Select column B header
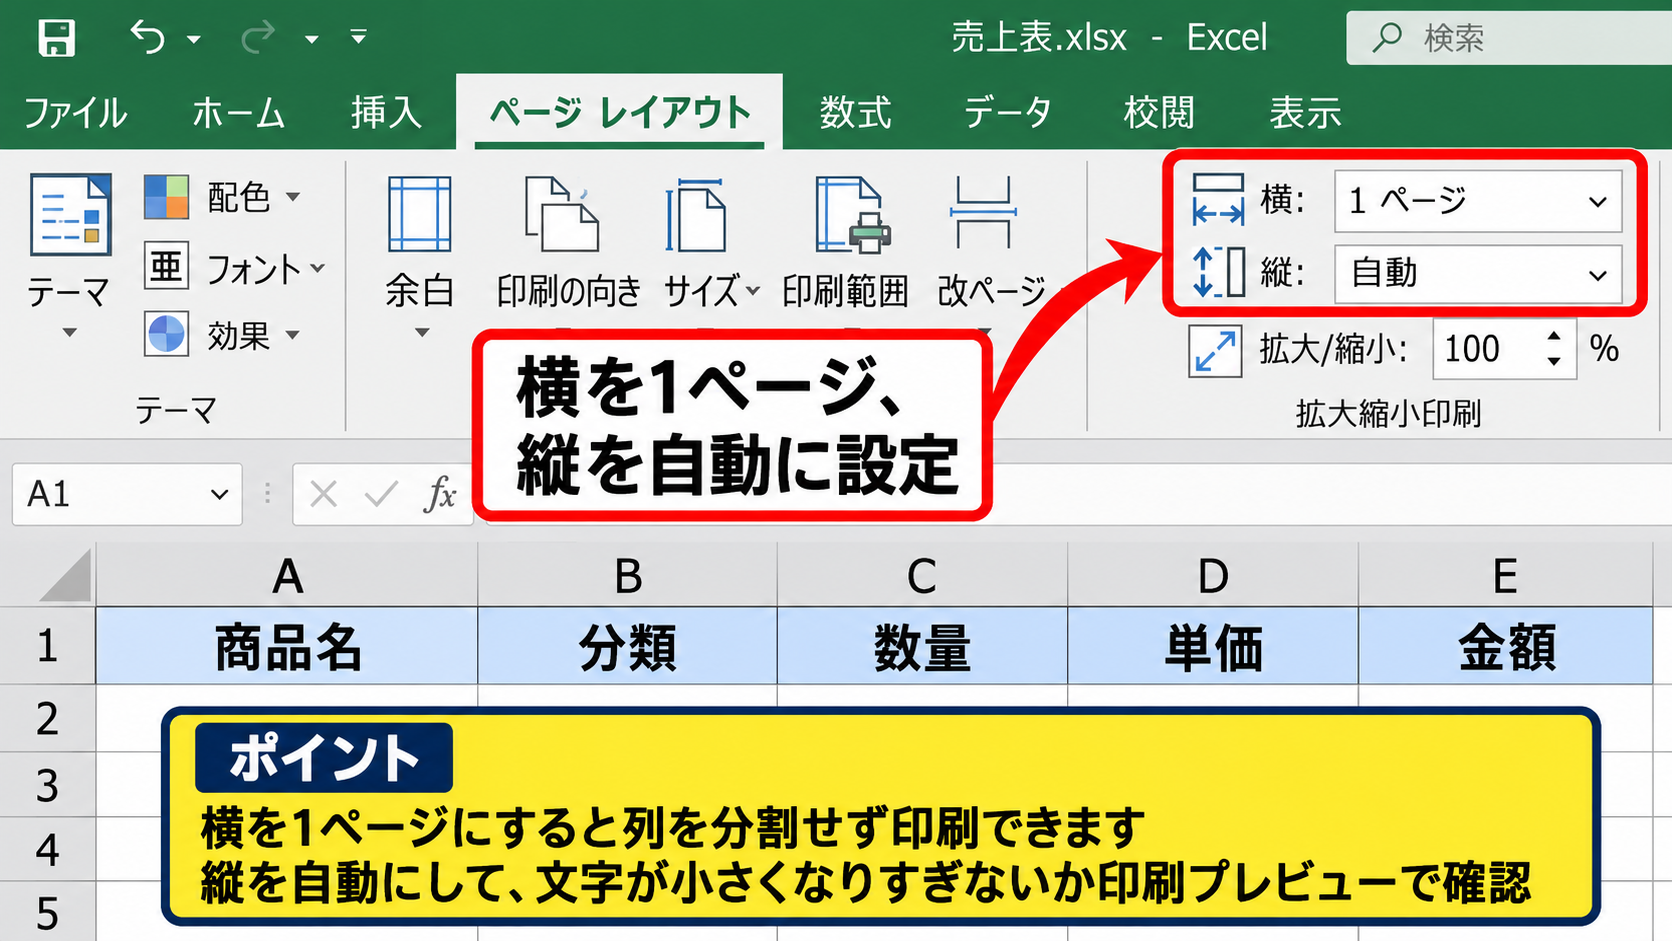Viewport: 1672px width, 941px height. (x=628, y=575)
